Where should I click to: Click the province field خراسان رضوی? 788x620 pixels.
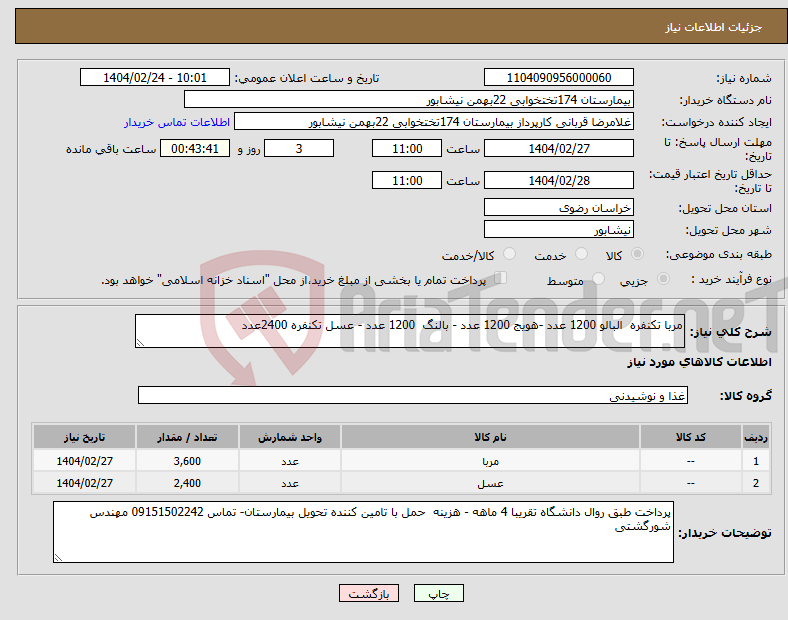pos(558,208)
